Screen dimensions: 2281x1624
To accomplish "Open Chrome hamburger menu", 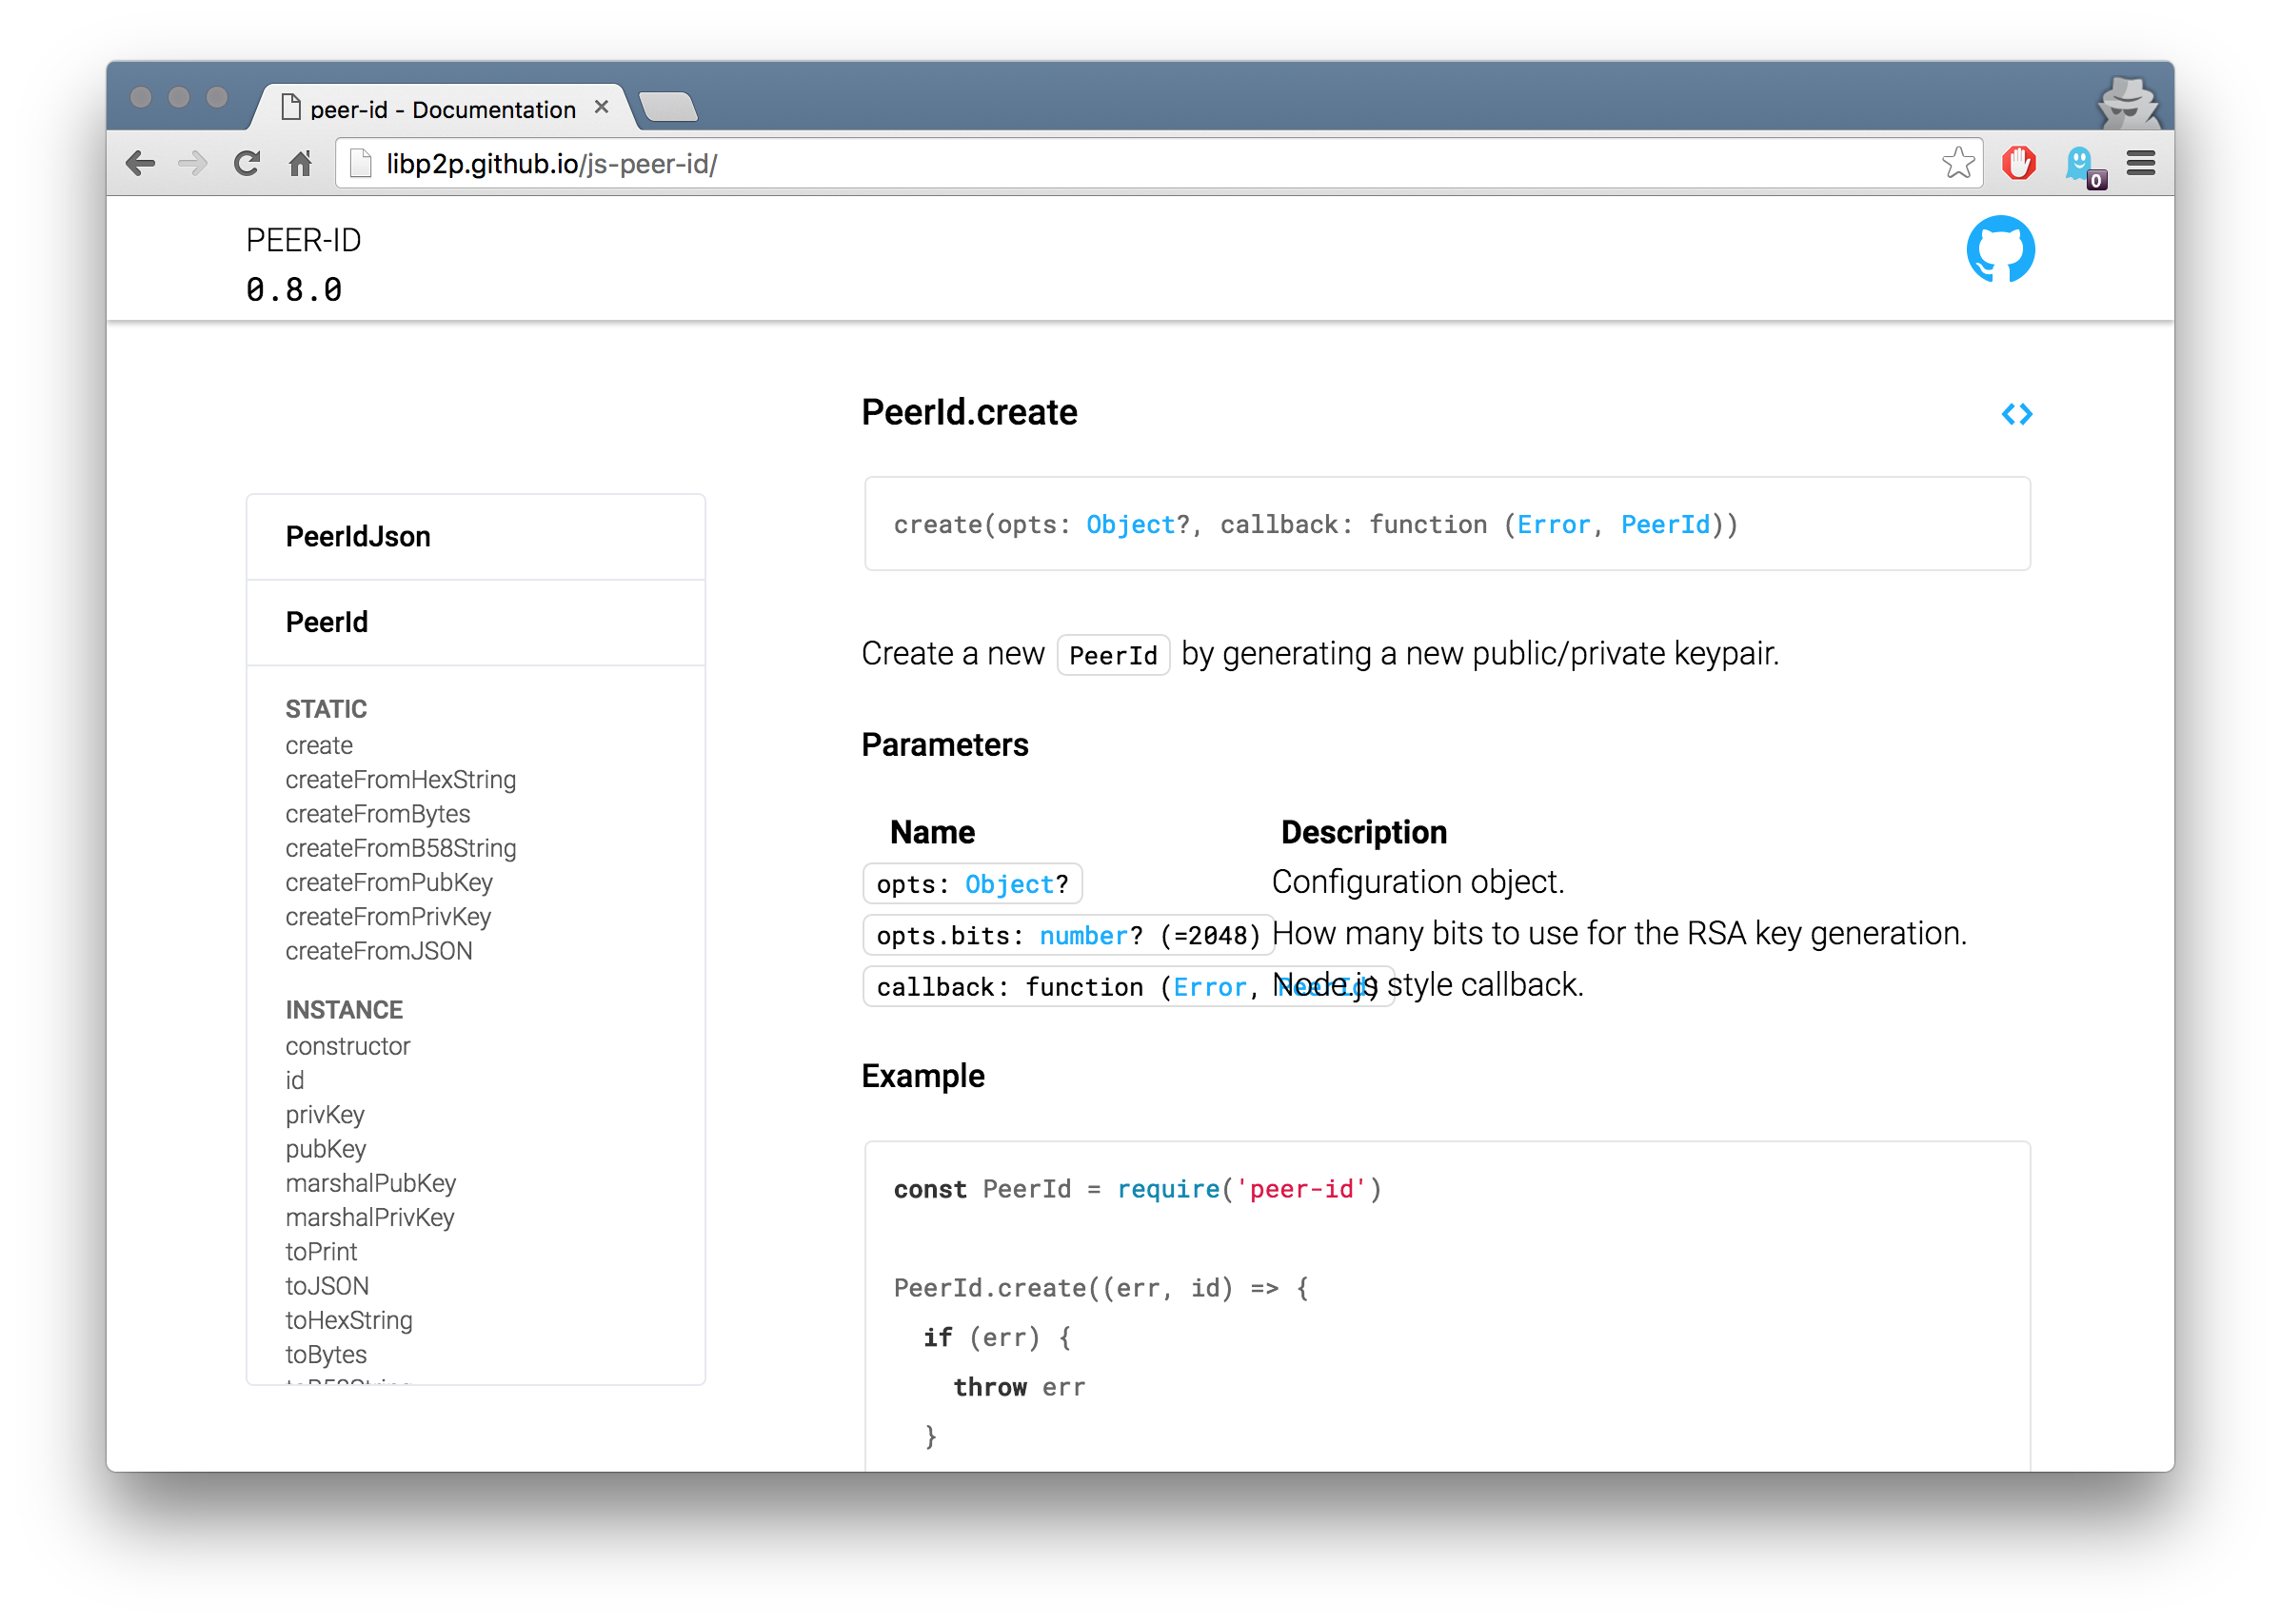I will [x=2140, y=163].
